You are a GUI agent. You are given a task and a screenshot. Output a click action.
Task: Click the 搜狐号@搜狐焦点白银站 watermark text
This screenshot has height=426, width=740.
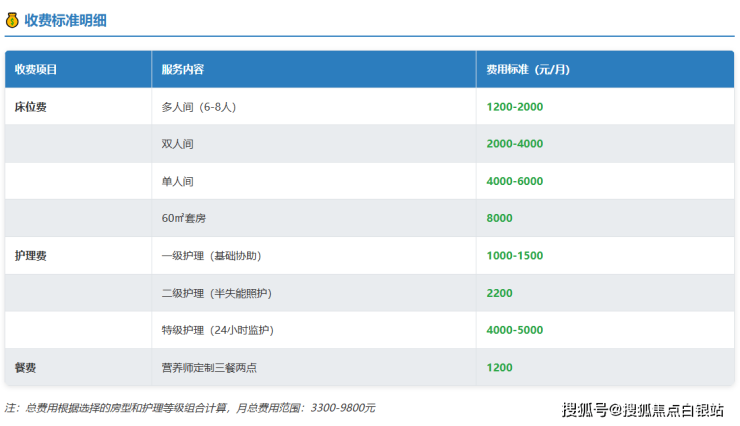[x=642, y=409]
